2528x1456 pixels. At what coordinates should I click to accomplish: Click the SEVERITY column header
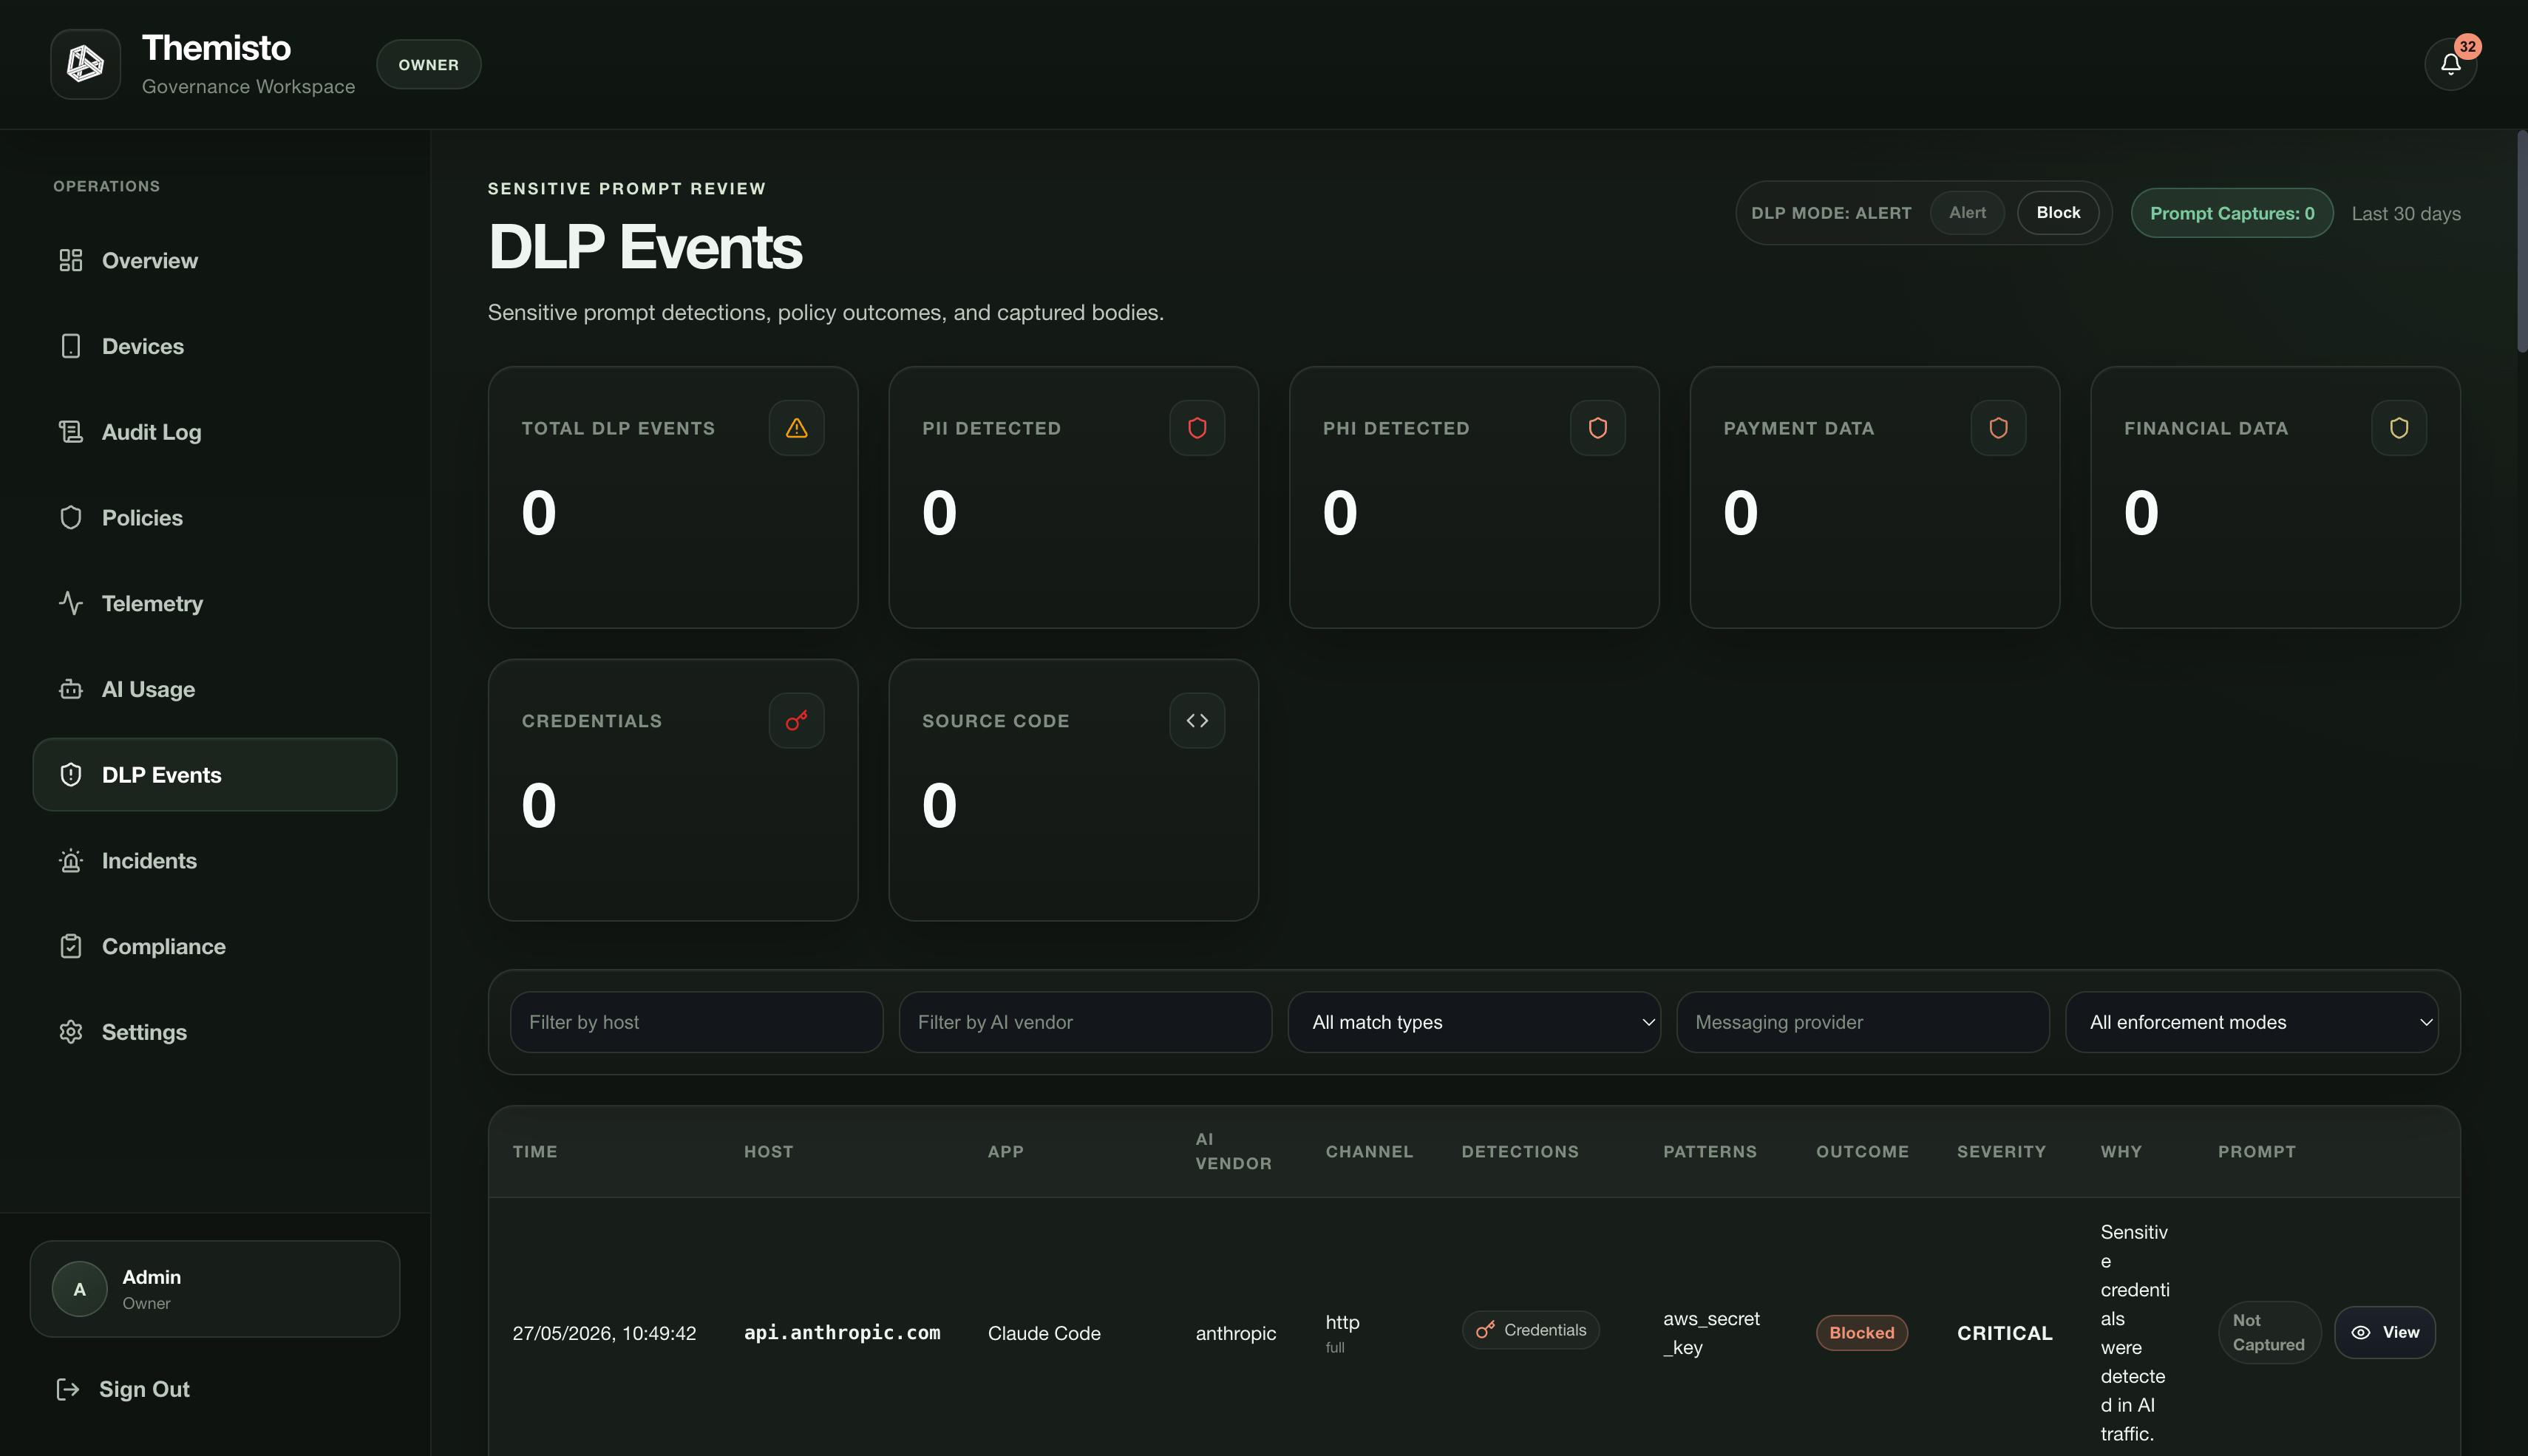pos(2001,1151)
